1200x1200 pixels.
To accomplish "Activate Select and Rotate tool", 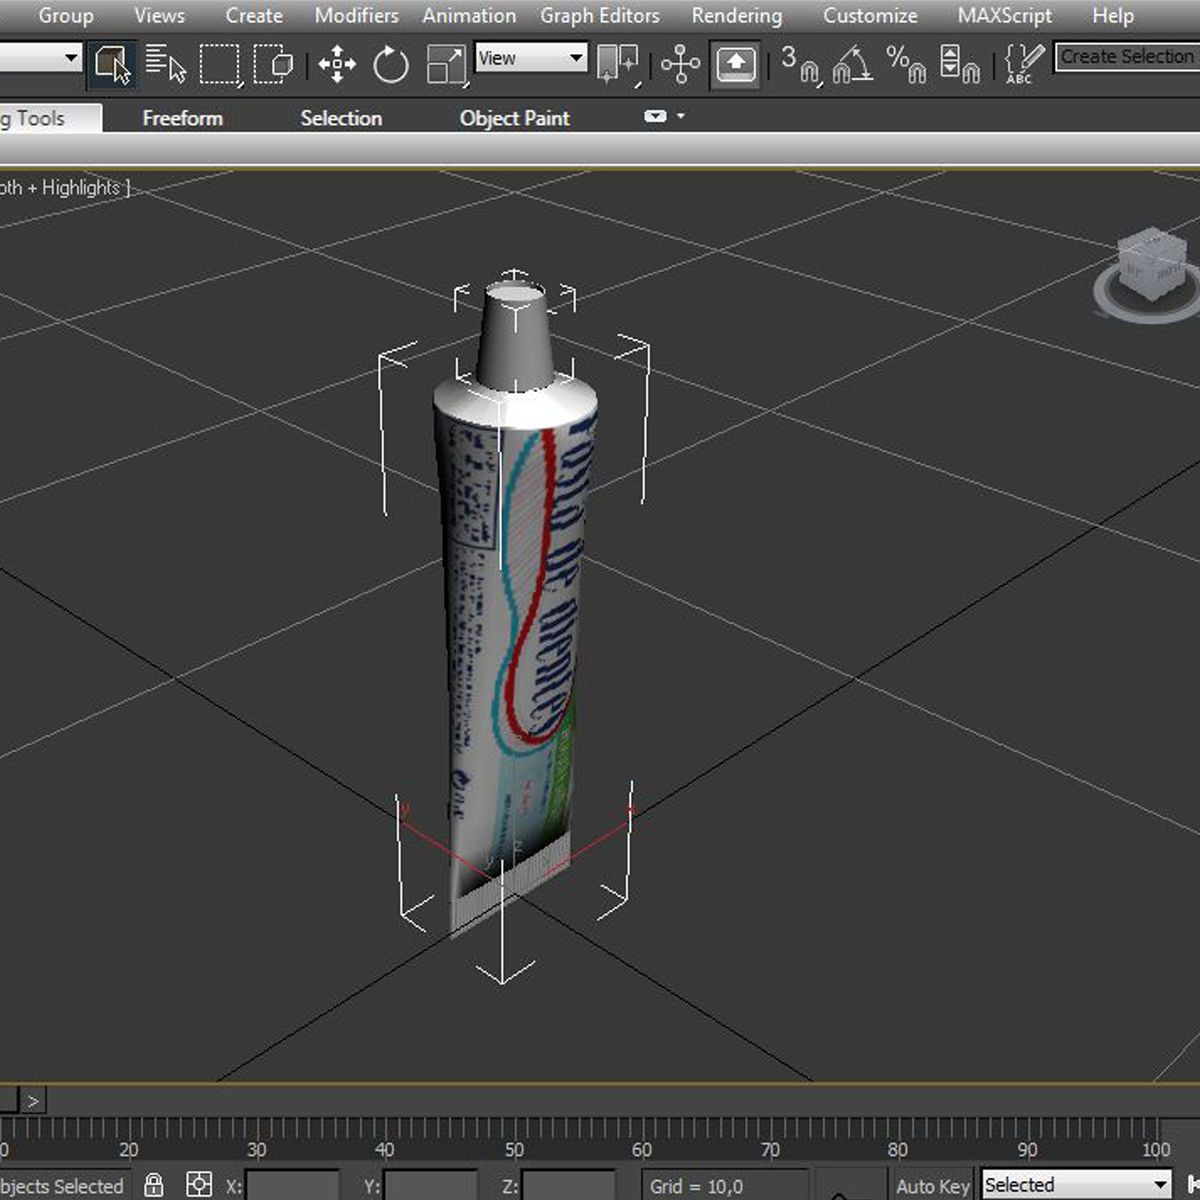I will pos(391,65).
